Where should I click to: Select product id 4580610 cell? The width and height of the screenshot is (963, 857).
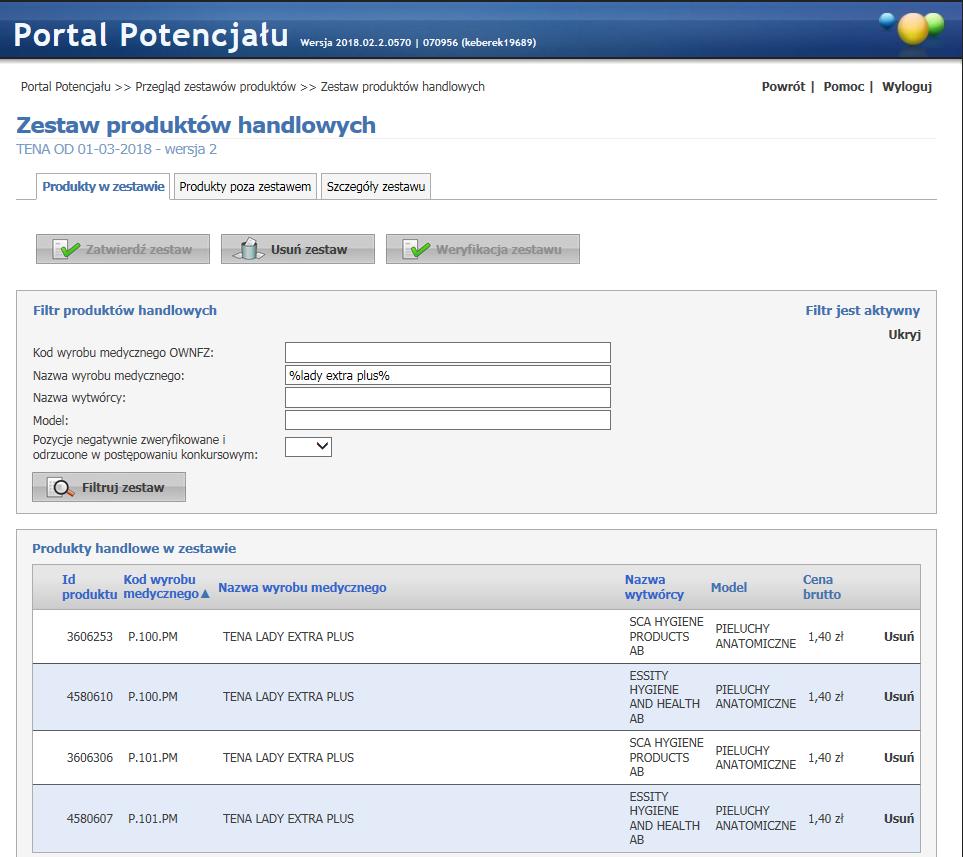tap(90, 697)
